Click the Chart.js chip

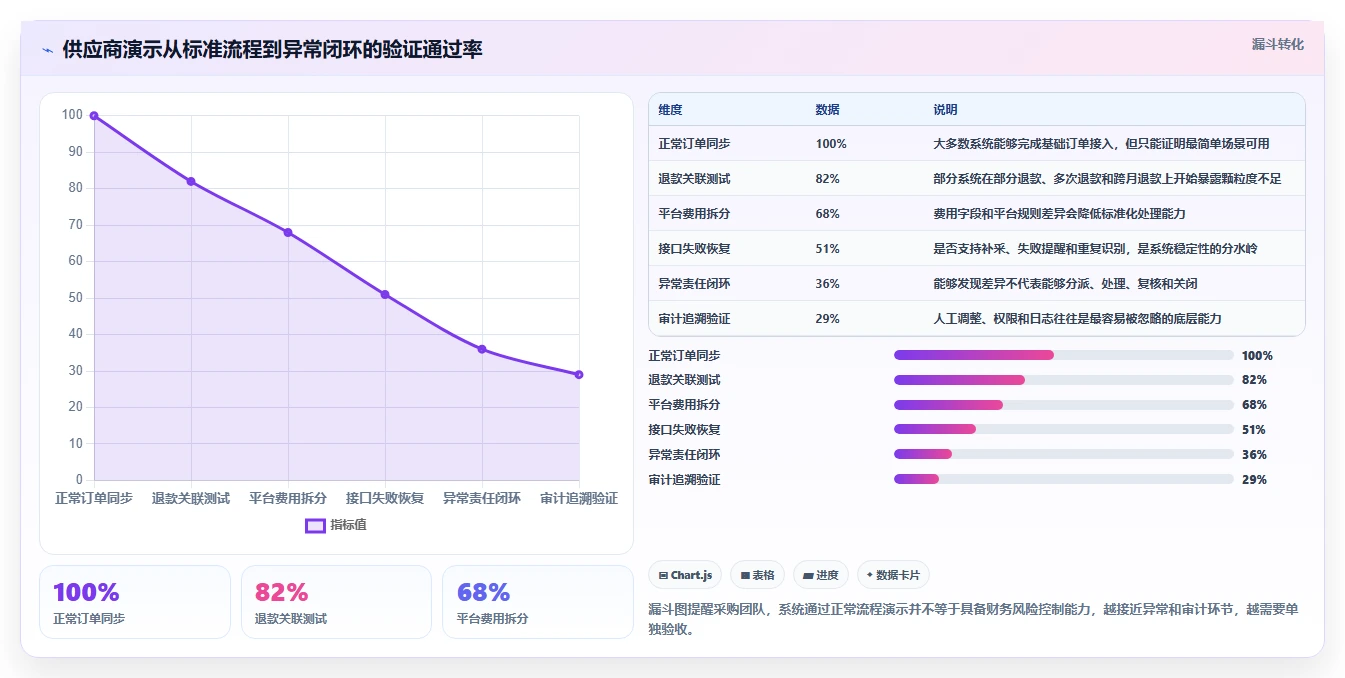pos(685,575)
